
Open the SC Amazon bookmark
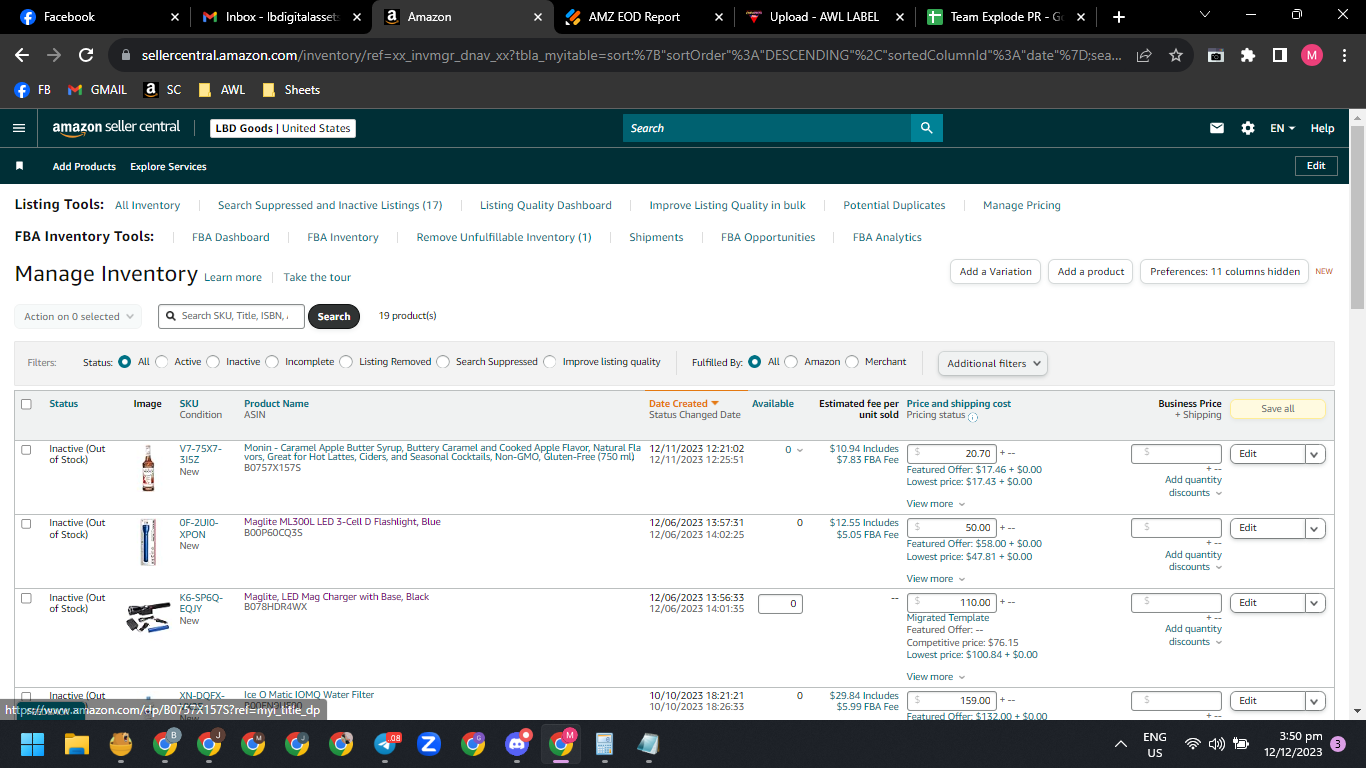tap(163, 90)
